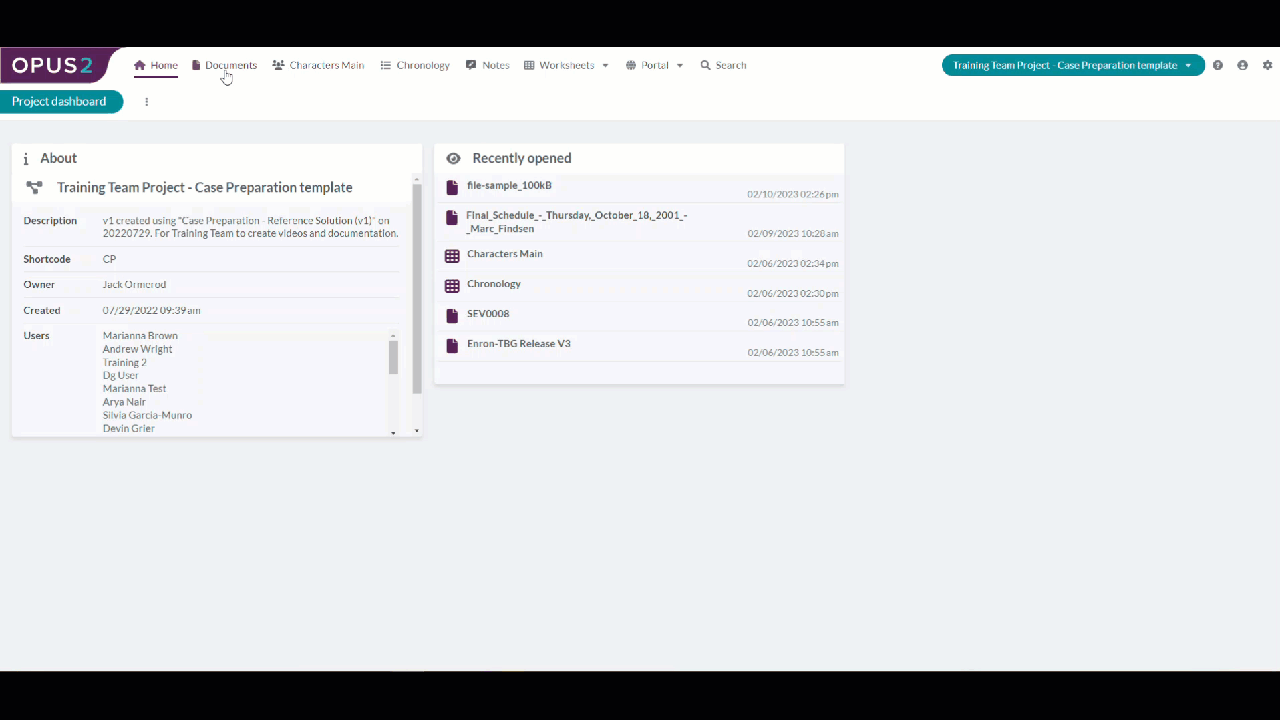
Task: Click file icon beside file-sample_100kB
Action: 452,187
